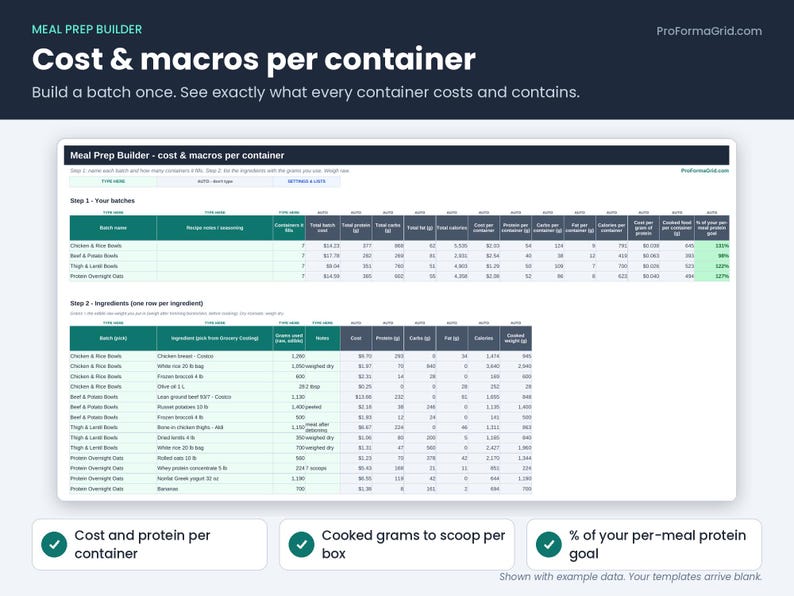794x596 pixels.
Task: Click the checkmark icon beside 'Cooked grams to scoop per box'
Action: coord(301,544)
